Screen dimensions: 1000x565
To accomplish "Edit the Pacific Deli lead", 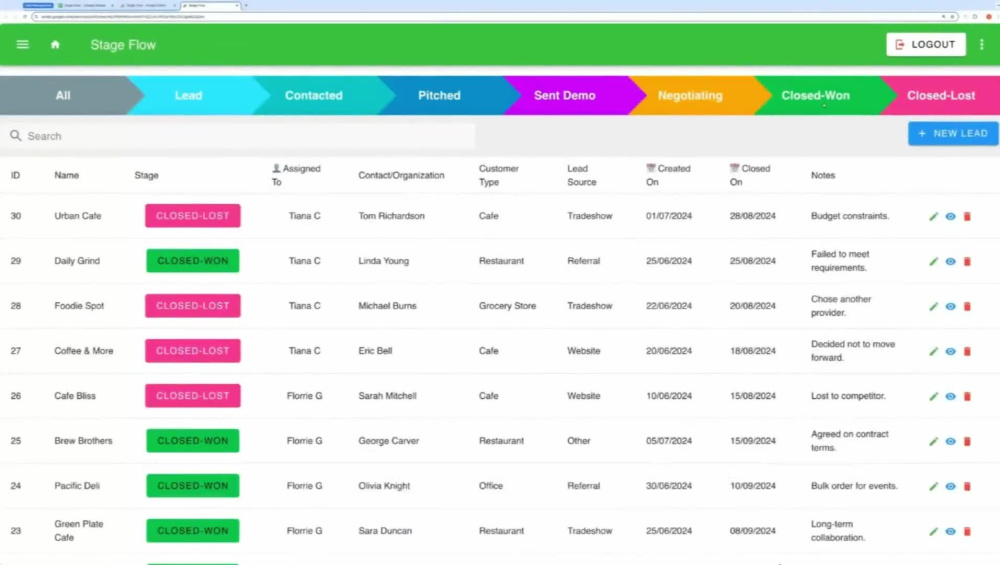I will point(934,487).
